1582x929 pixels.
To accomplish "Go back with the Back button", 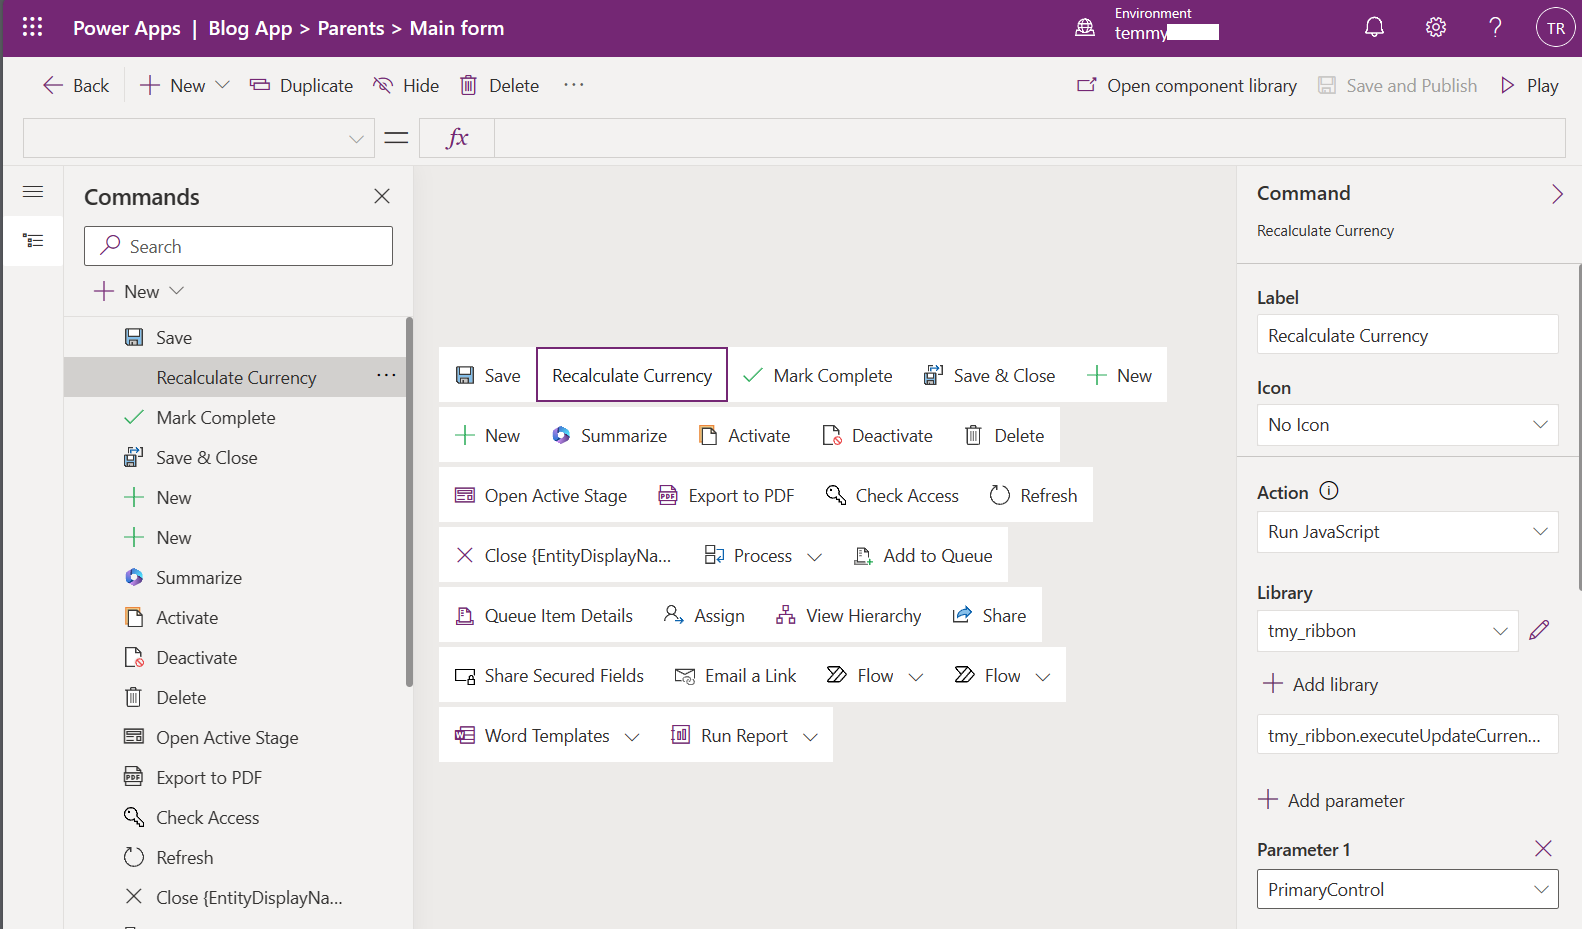I will pyautogui.click(x=76, y=85).
